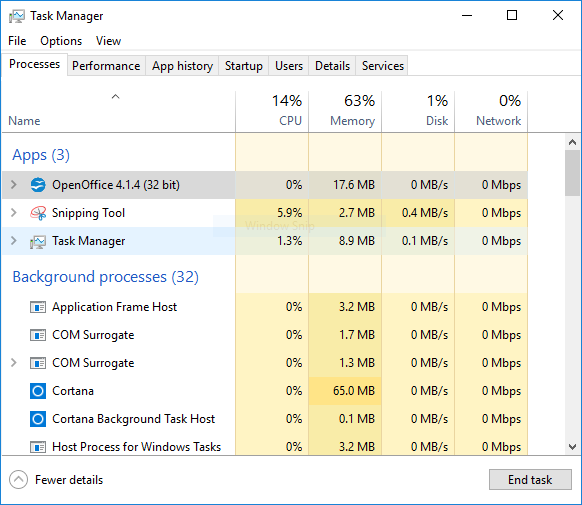Sort by the Network column header
The image size is (582, 505).
pyautogui.click(x=491, y=111)
